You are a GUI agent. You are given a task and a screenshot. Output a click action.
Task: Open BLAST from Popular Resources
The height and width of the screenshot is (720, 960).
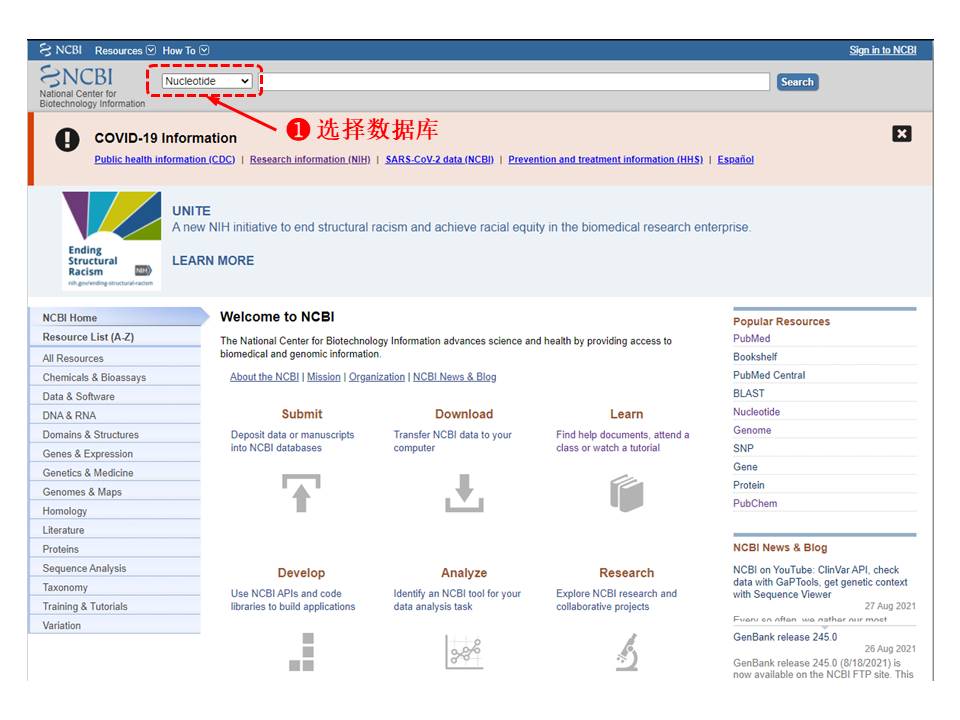coord(748,393)
